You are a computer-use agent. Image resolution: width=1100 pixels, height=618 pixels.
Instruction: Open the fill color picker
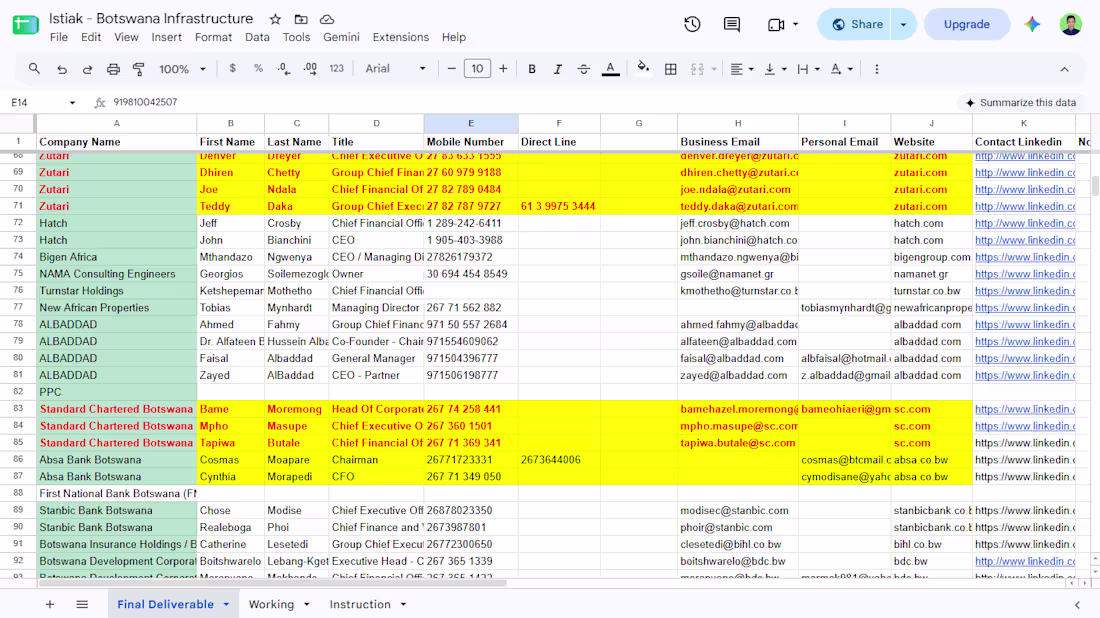pyautogui.click(x=643, y=69)
